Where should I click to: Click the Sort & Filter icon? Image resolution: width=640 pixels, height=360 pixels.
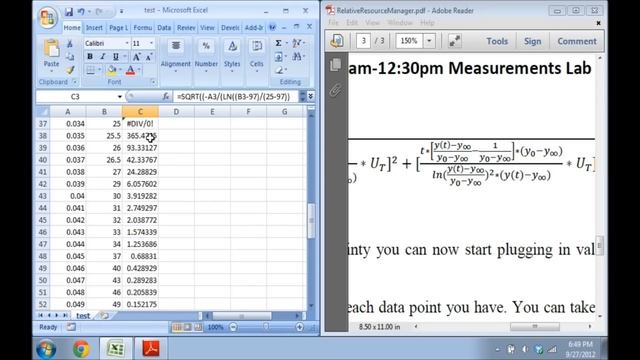point(297,43)
